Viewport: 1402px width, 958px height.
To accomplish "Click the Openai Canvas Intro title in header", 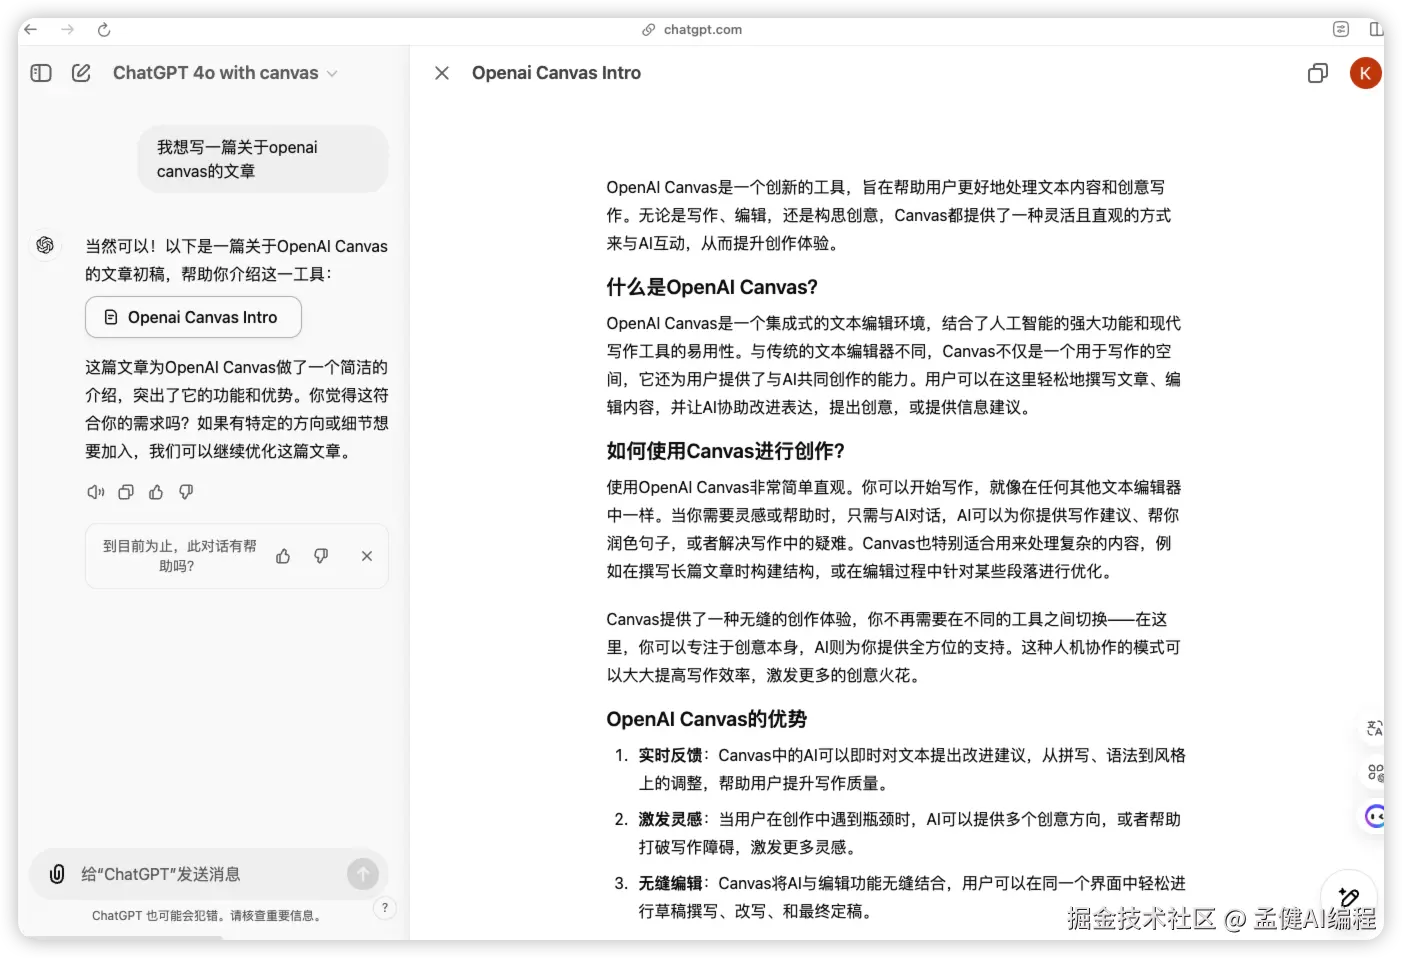I will 556,73.
